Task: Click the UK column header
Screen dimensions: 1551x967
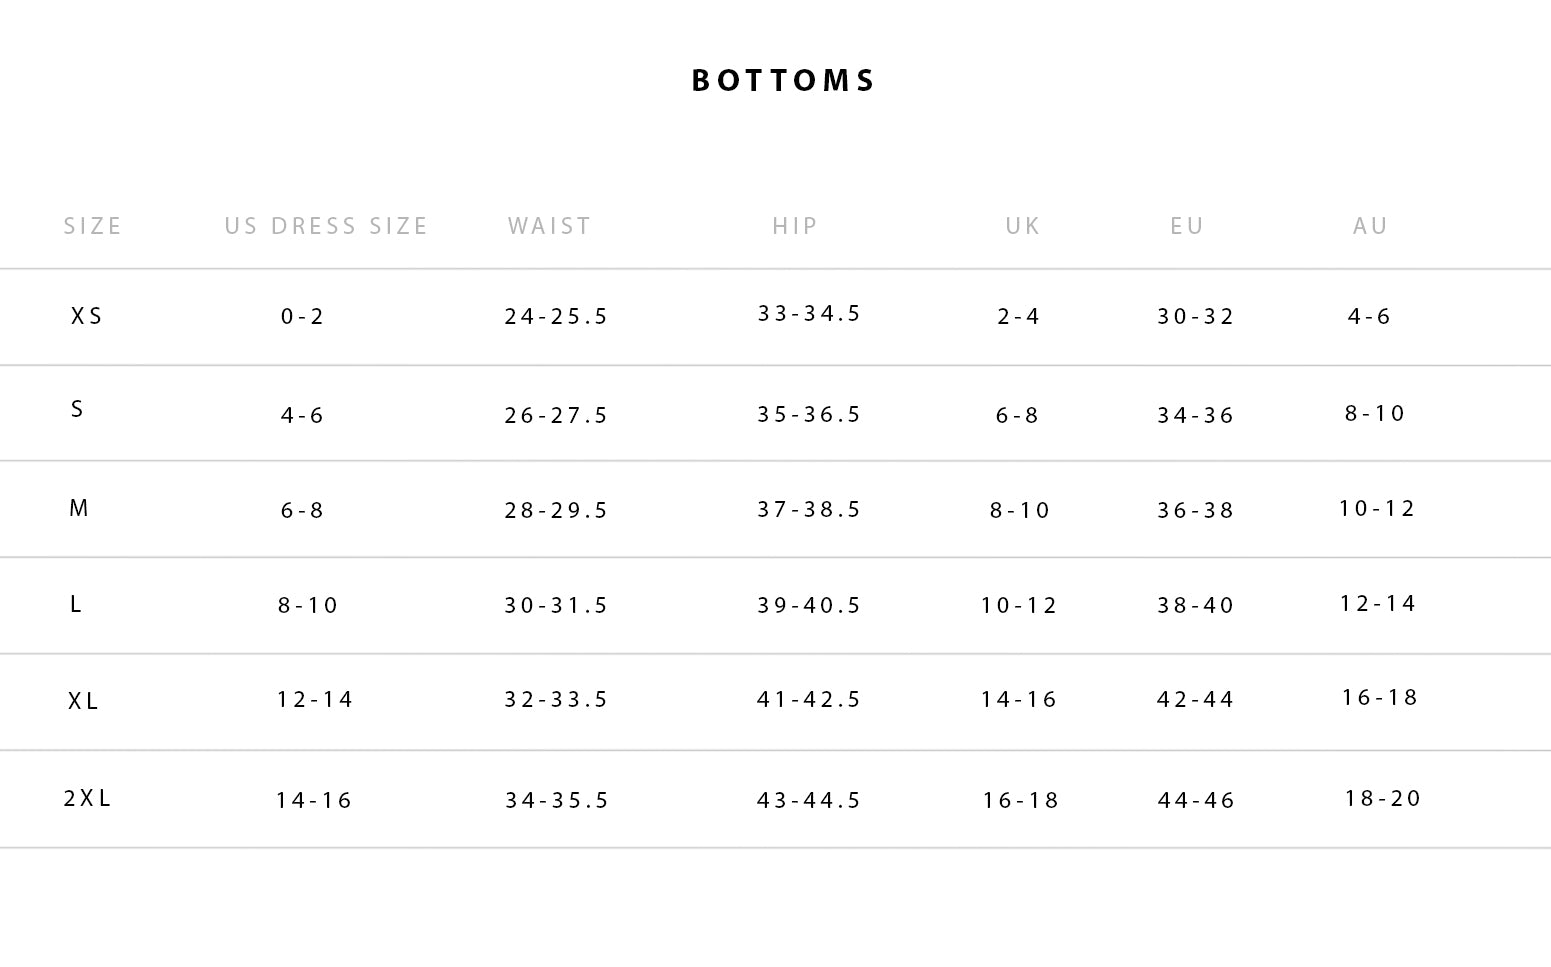Action: (1023, 227)
